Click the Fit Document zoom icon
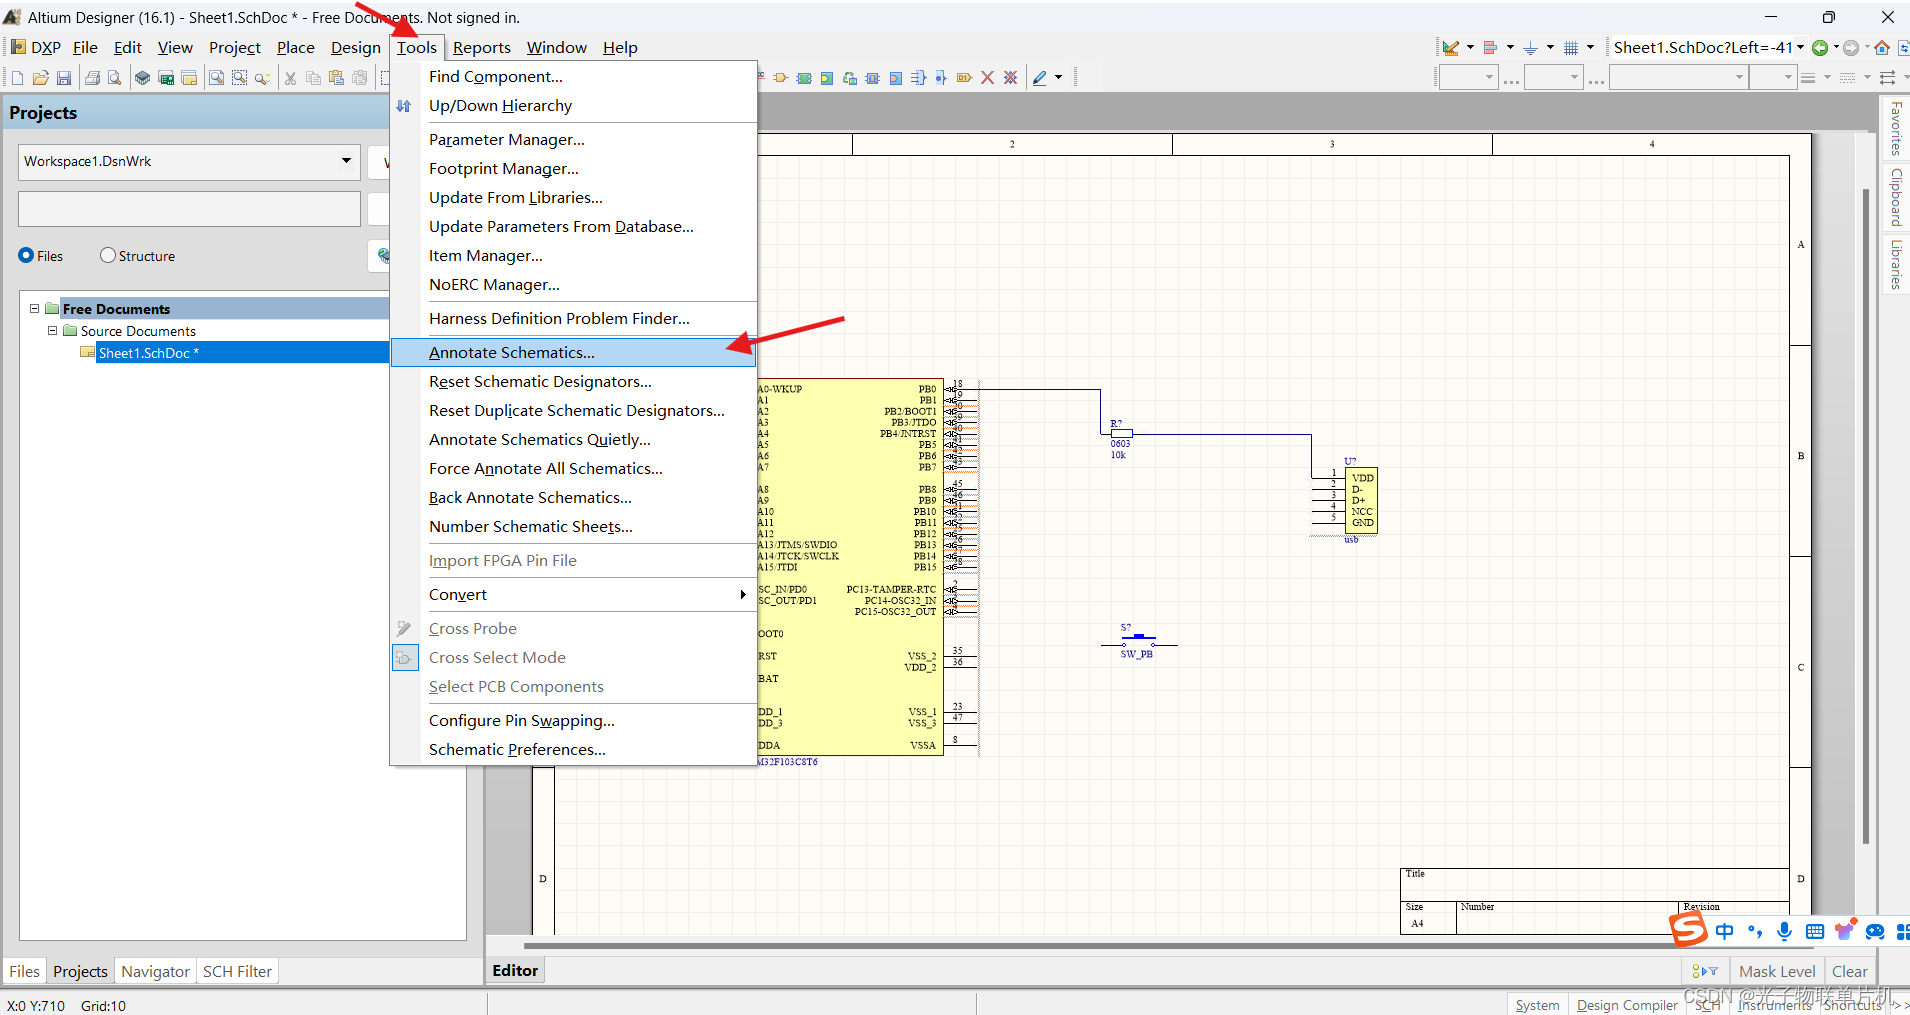This screenshot has height=1015, width=1910. point(216,78)
